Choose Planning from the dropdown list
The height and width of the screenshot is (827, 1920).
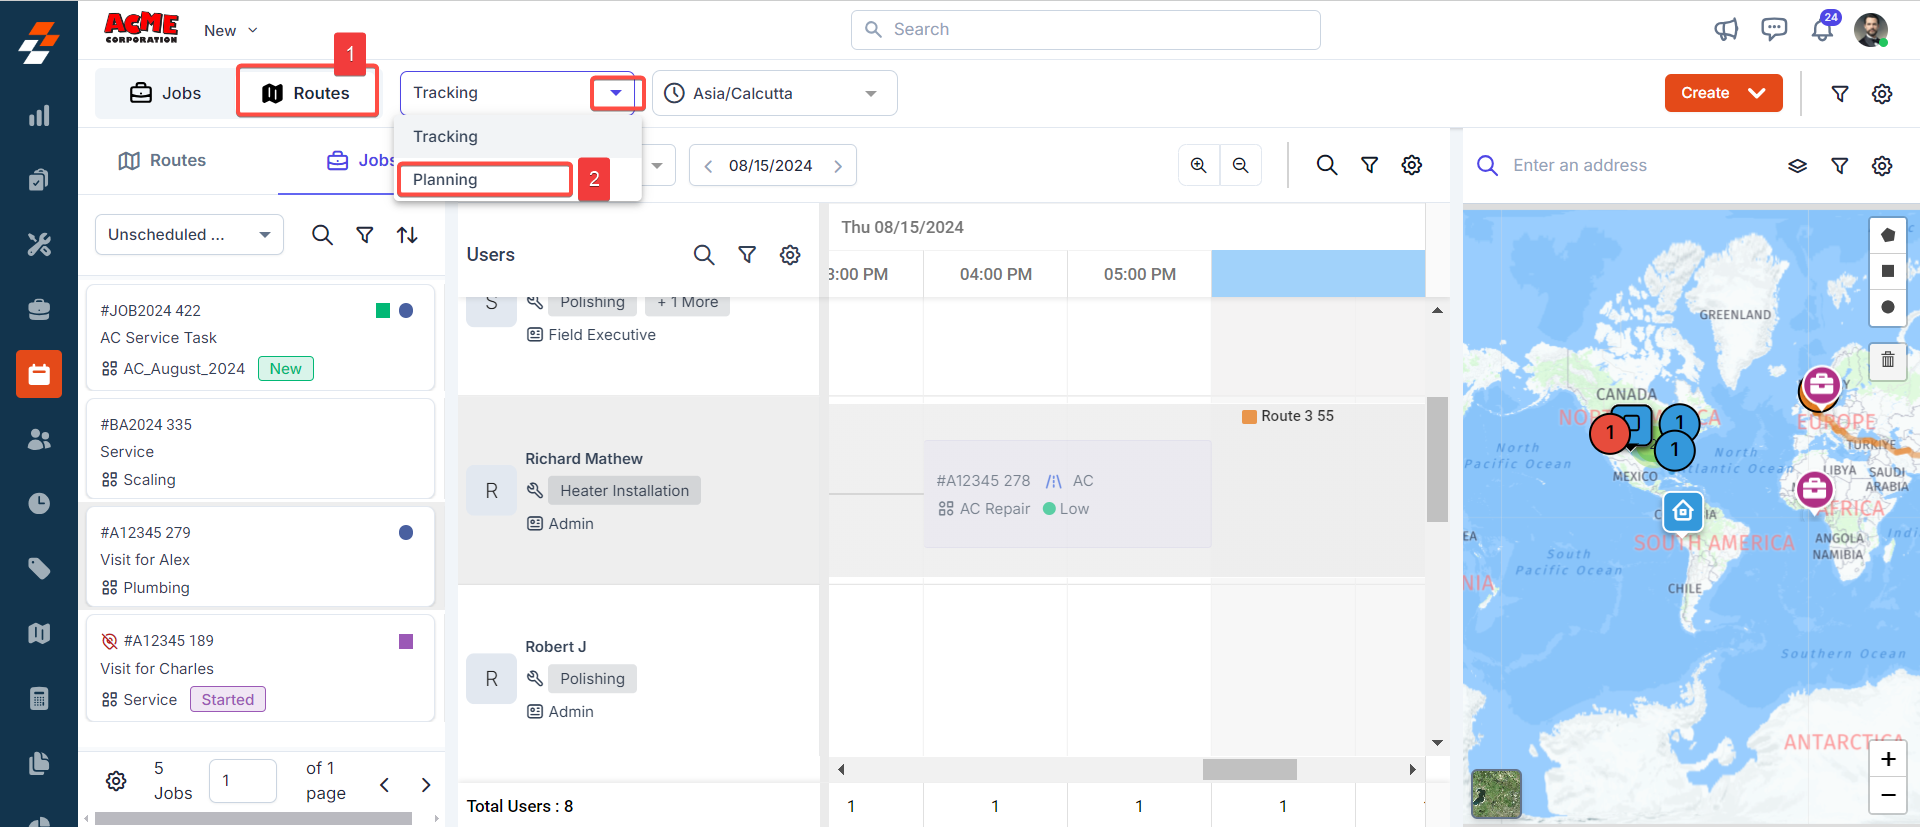click(485, 180)
